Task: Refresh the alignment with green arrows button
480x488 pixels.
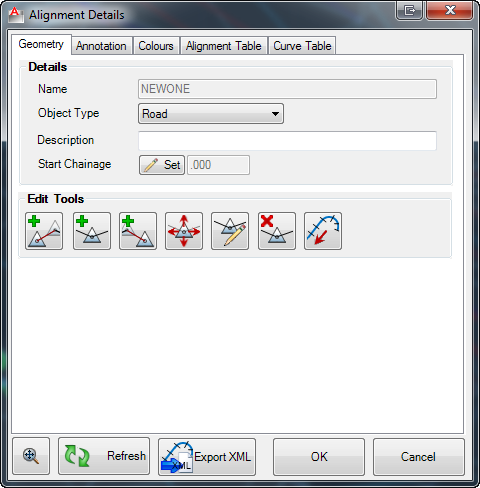Action: coord(104,456)
